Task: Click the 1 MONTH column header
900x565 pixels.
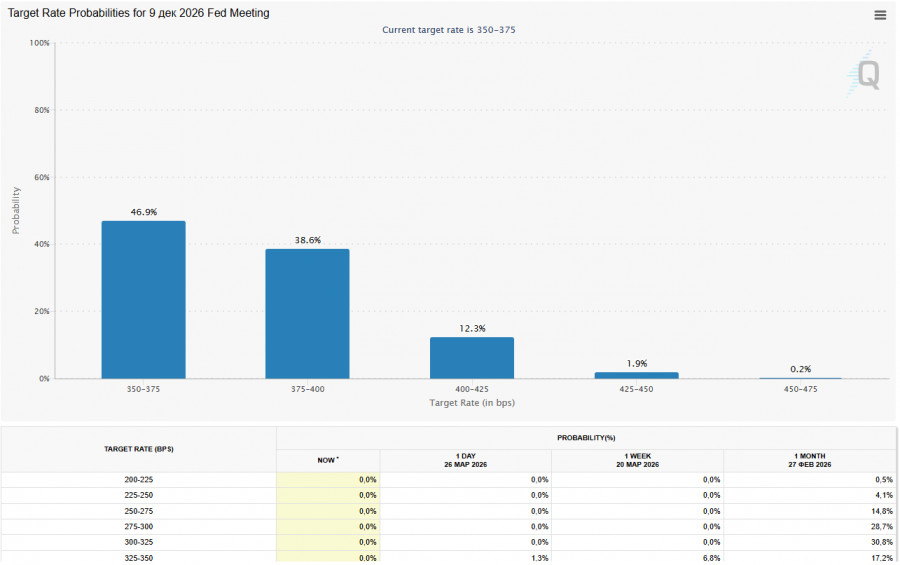Action: [x=810, y=460]
